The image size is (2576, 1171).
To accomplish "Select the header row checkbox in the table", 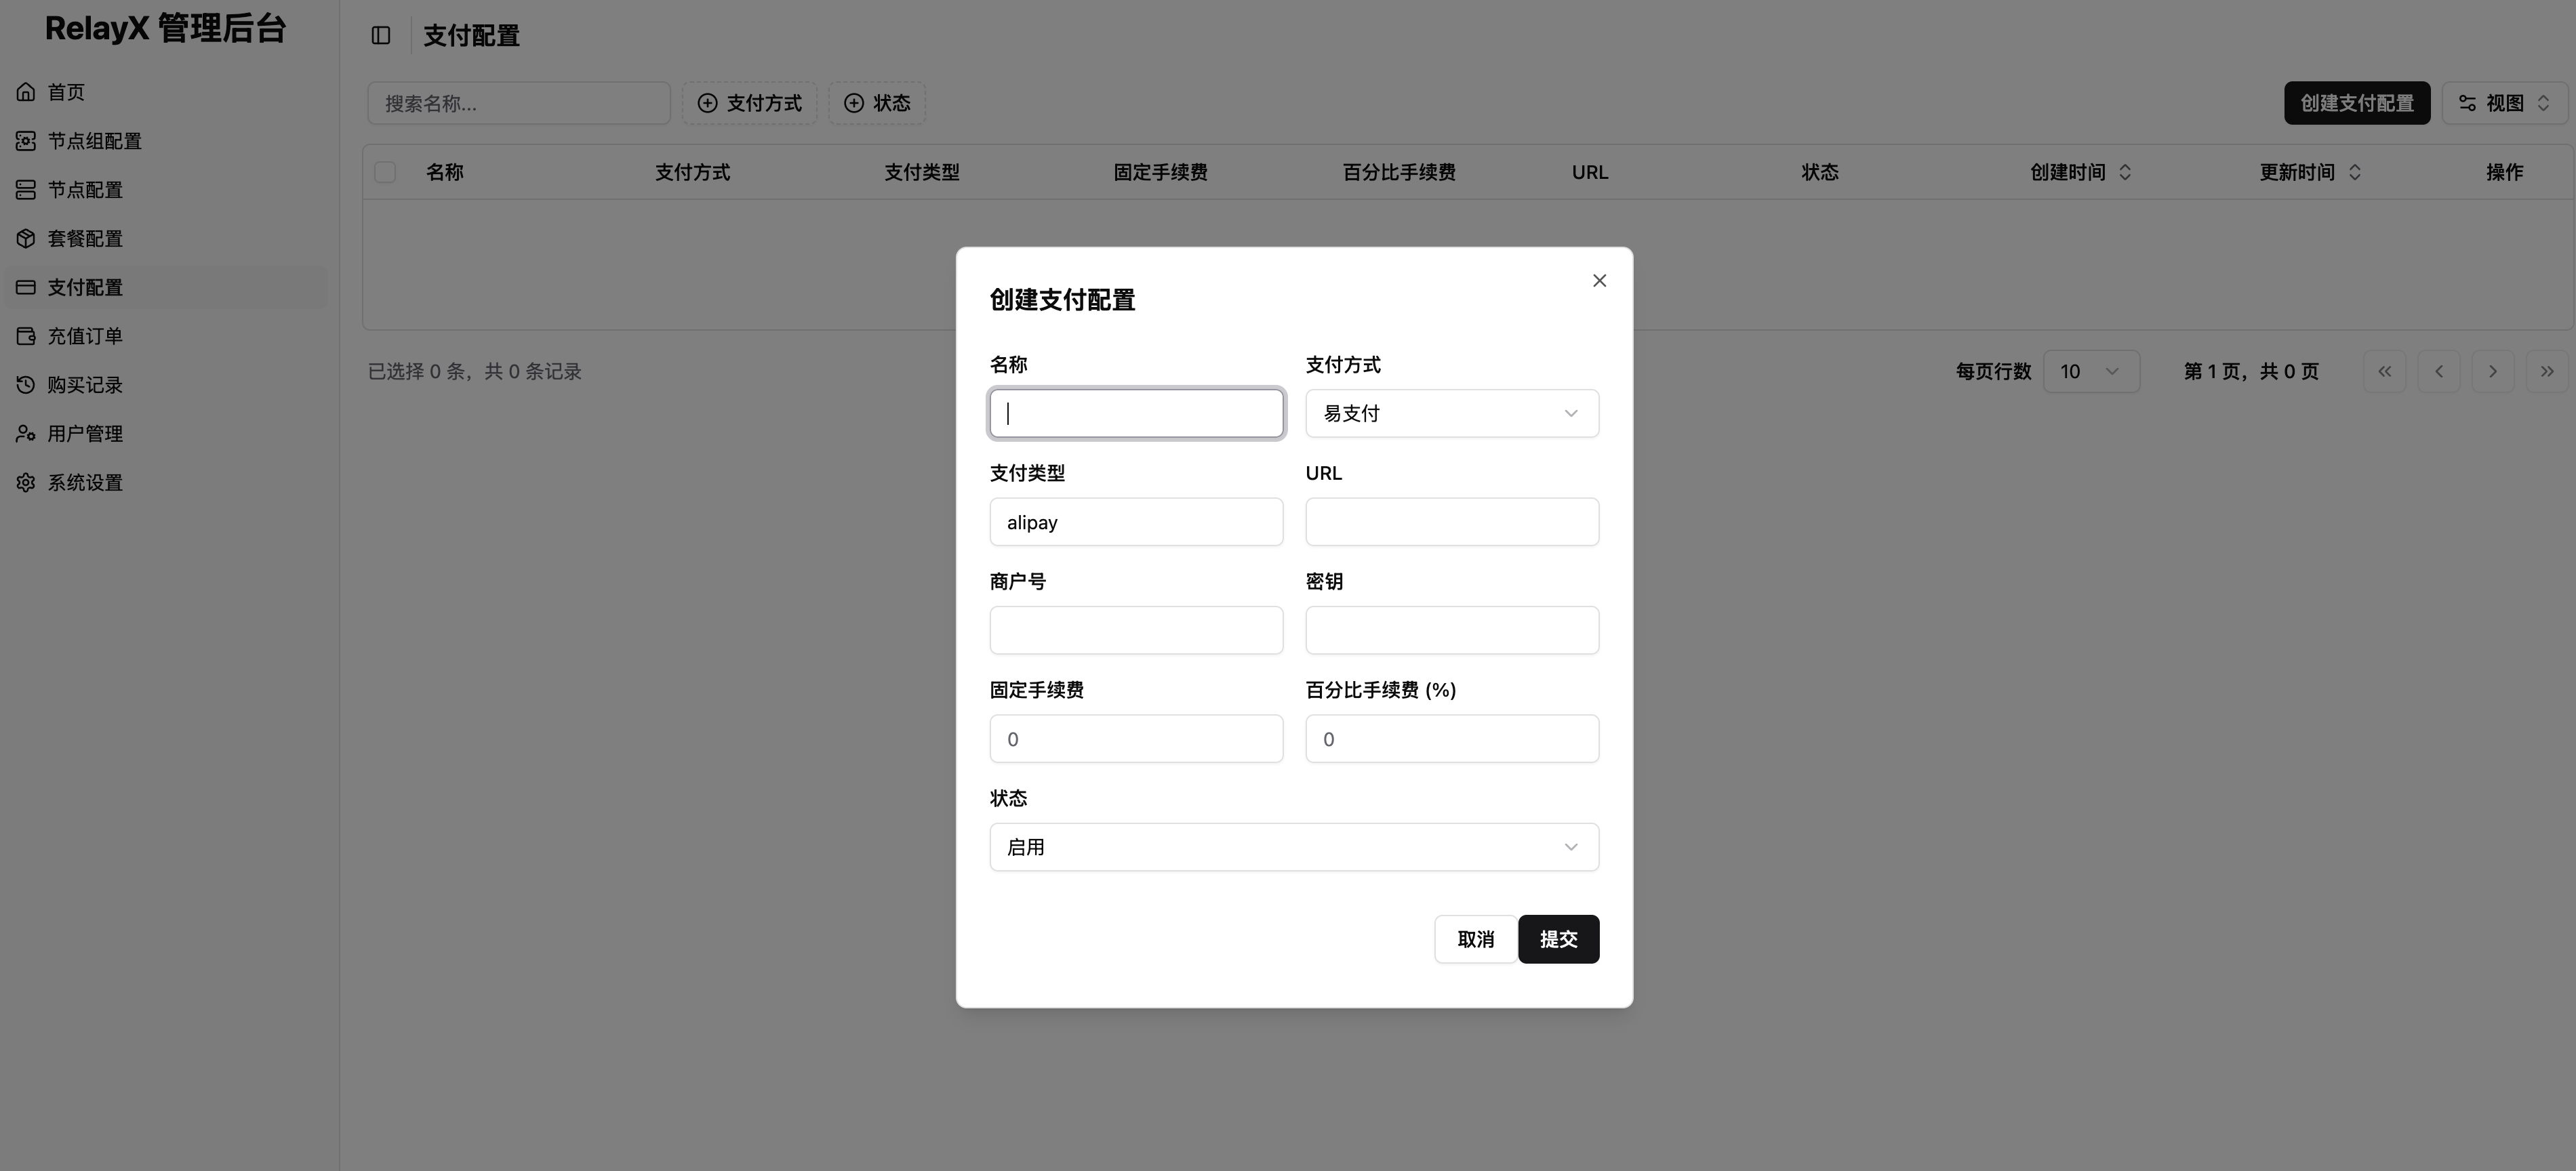I will click(385, 171).
